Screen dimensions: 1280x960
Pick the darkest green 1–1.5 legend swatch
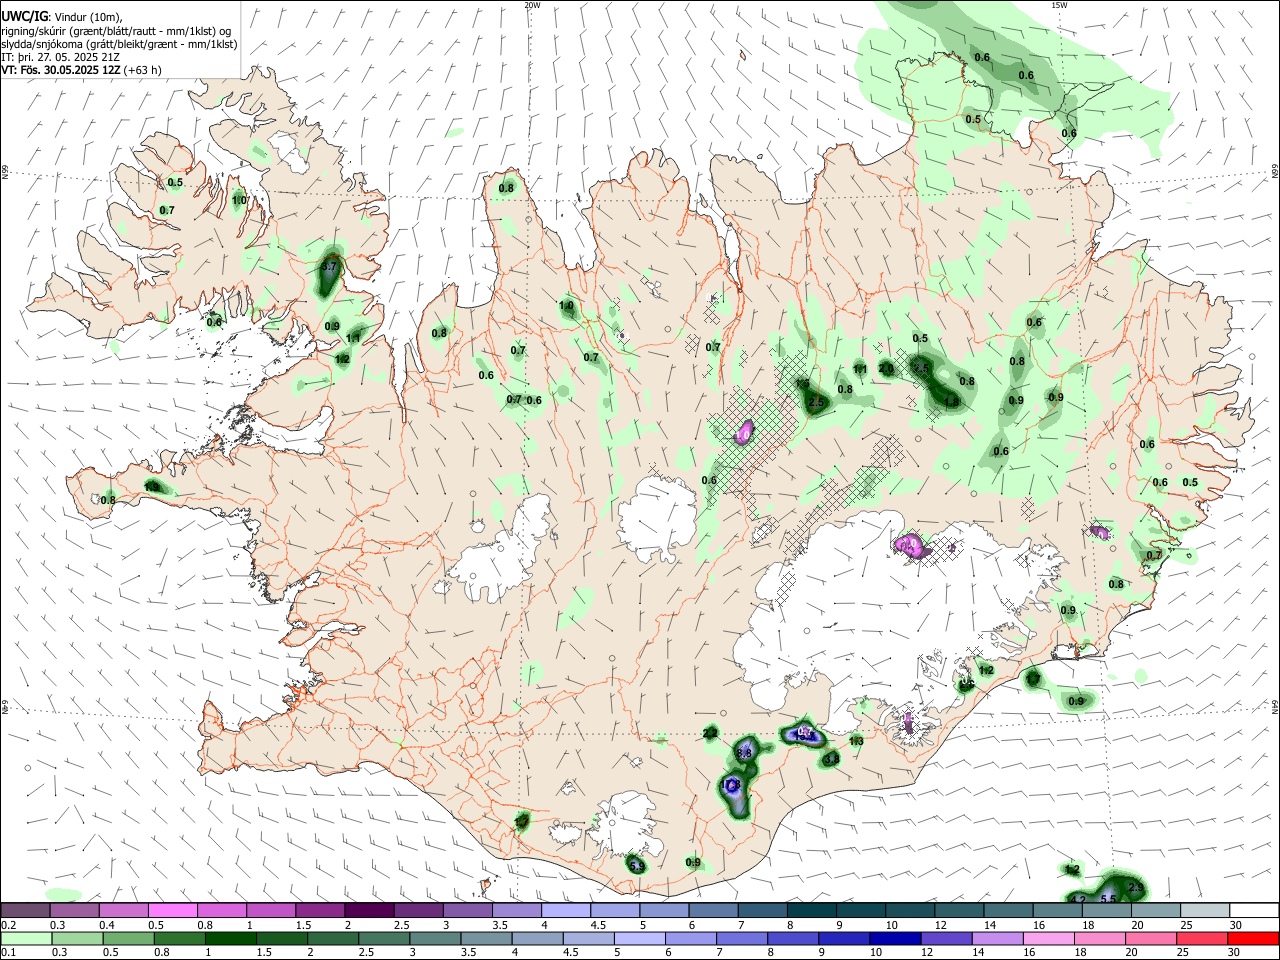pos(229,939)
